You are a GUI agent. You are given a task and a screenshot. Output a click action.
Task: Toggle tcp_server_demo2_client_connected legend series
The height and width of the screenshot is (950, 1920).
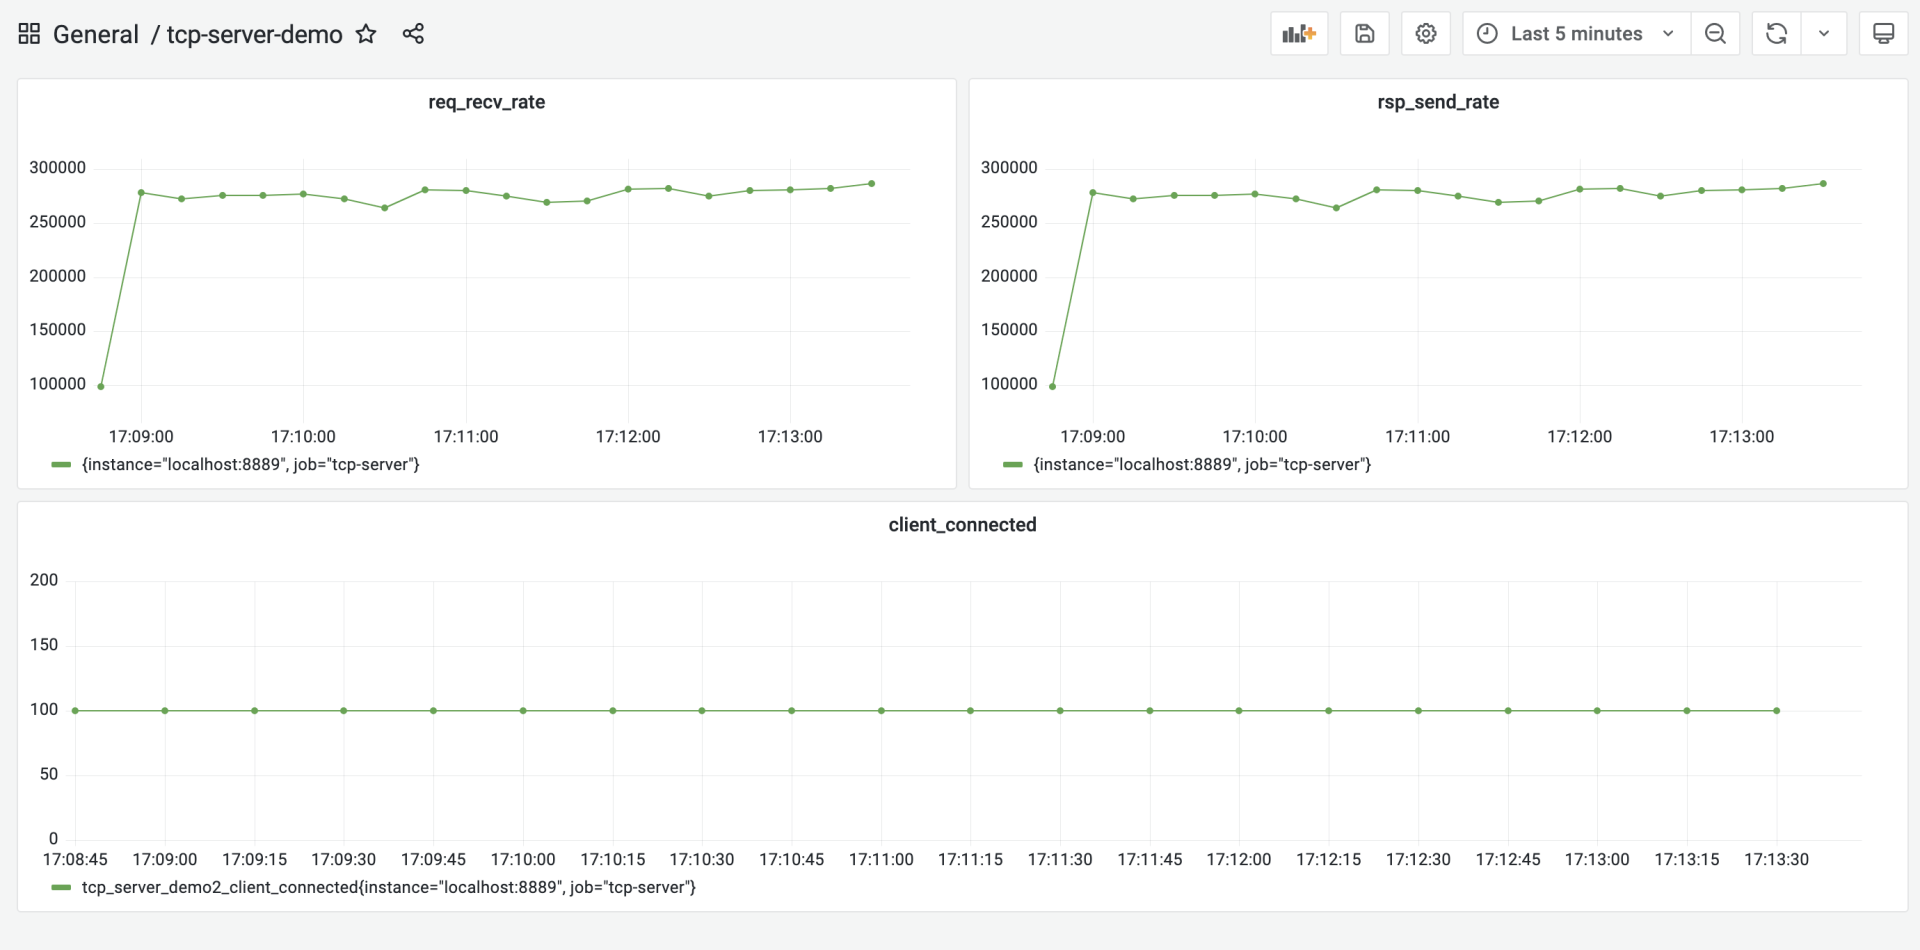(388, 888)
